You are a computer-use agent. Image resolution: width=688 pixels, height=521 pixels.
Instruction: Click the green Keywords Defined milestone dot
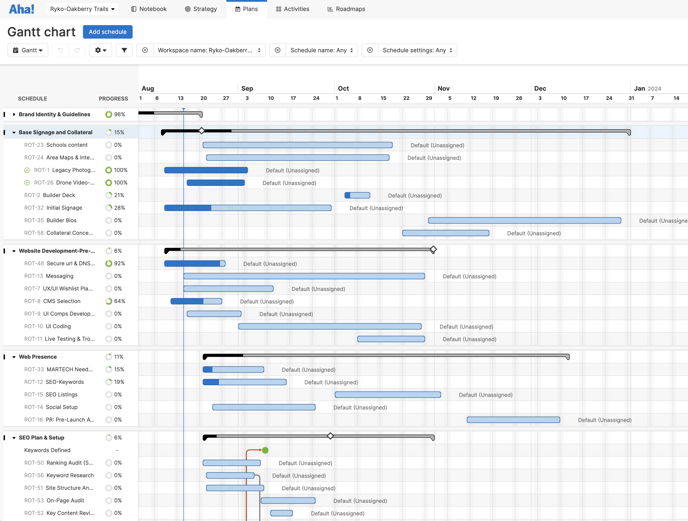(x=265, y=450)
